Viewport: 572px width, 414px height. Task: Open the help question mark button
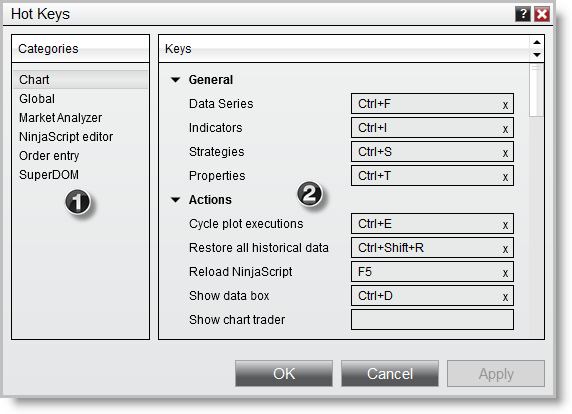[x=523, y=14]
